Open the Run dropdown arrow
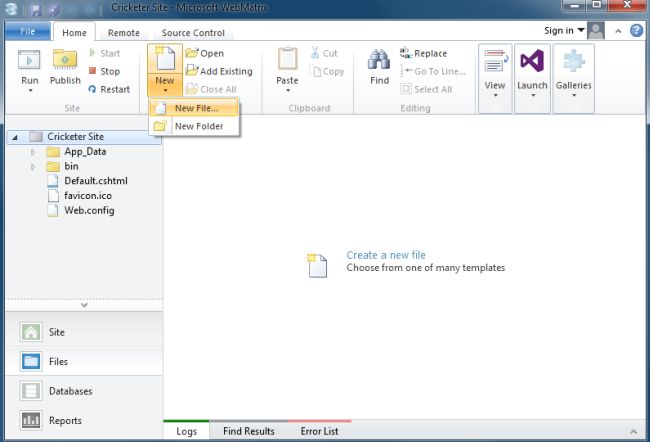The image size is (650, 442). [30, 90]
